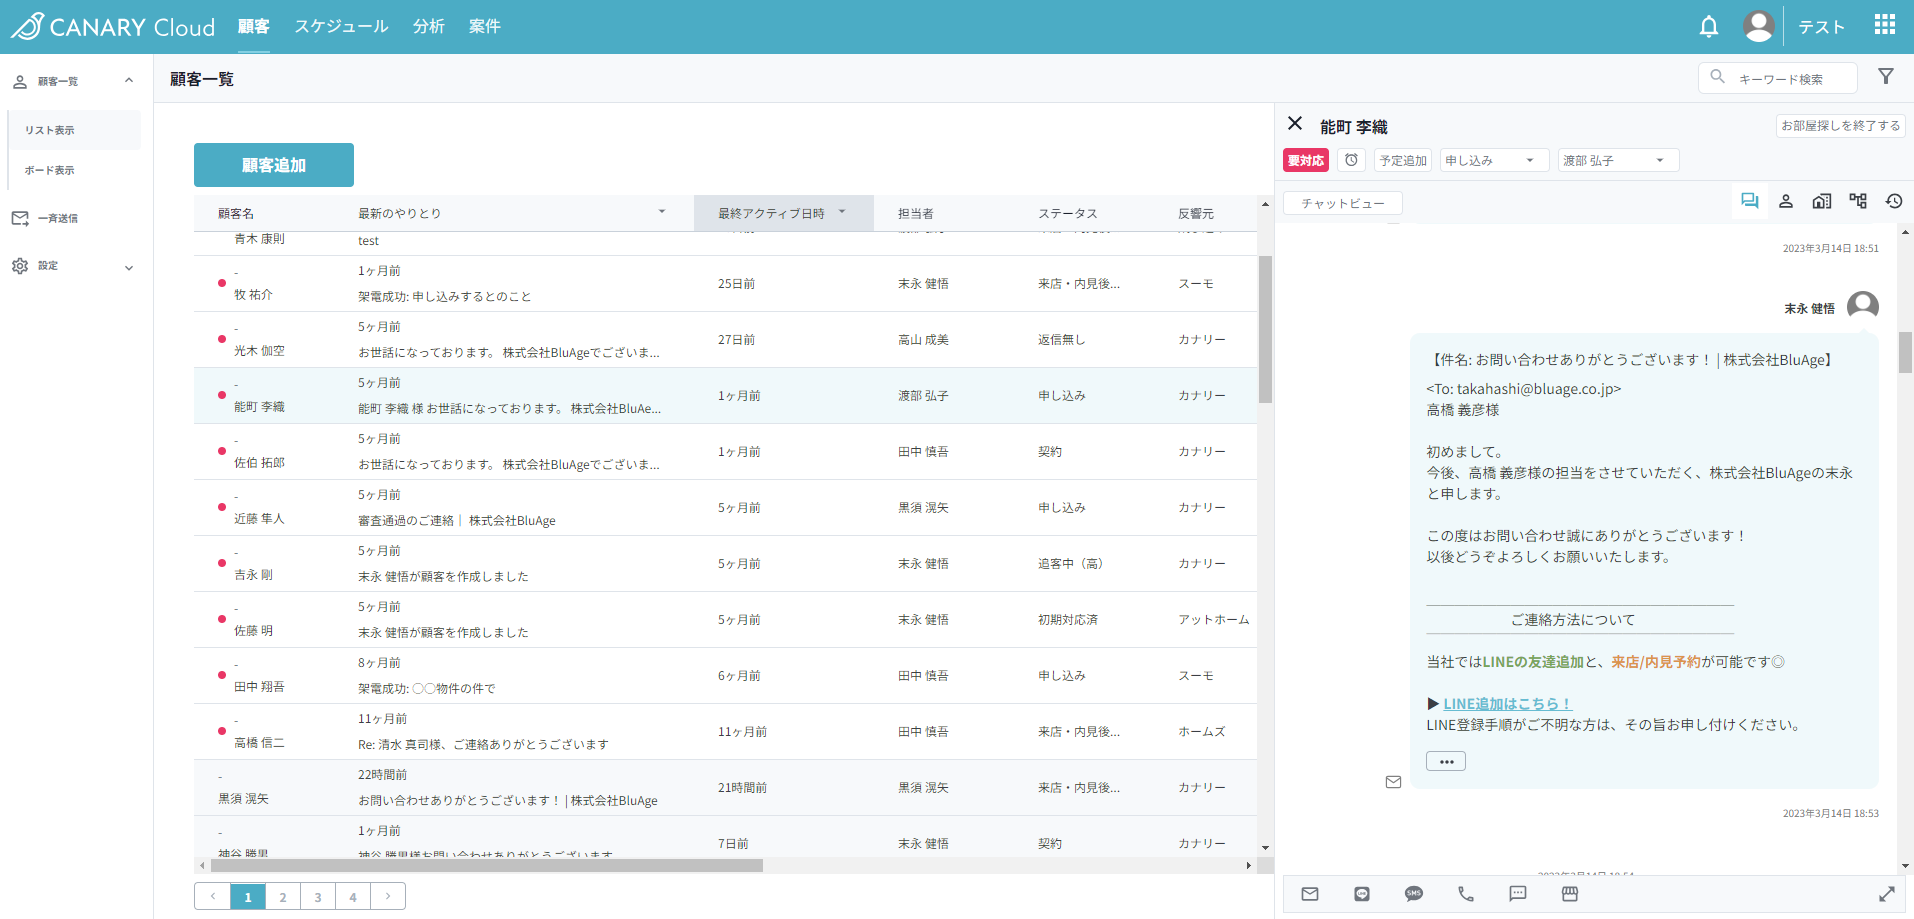This screenshot has width=1914, height=919.
Task: Open the LINE追加はこちら link
Action: 1507,704
